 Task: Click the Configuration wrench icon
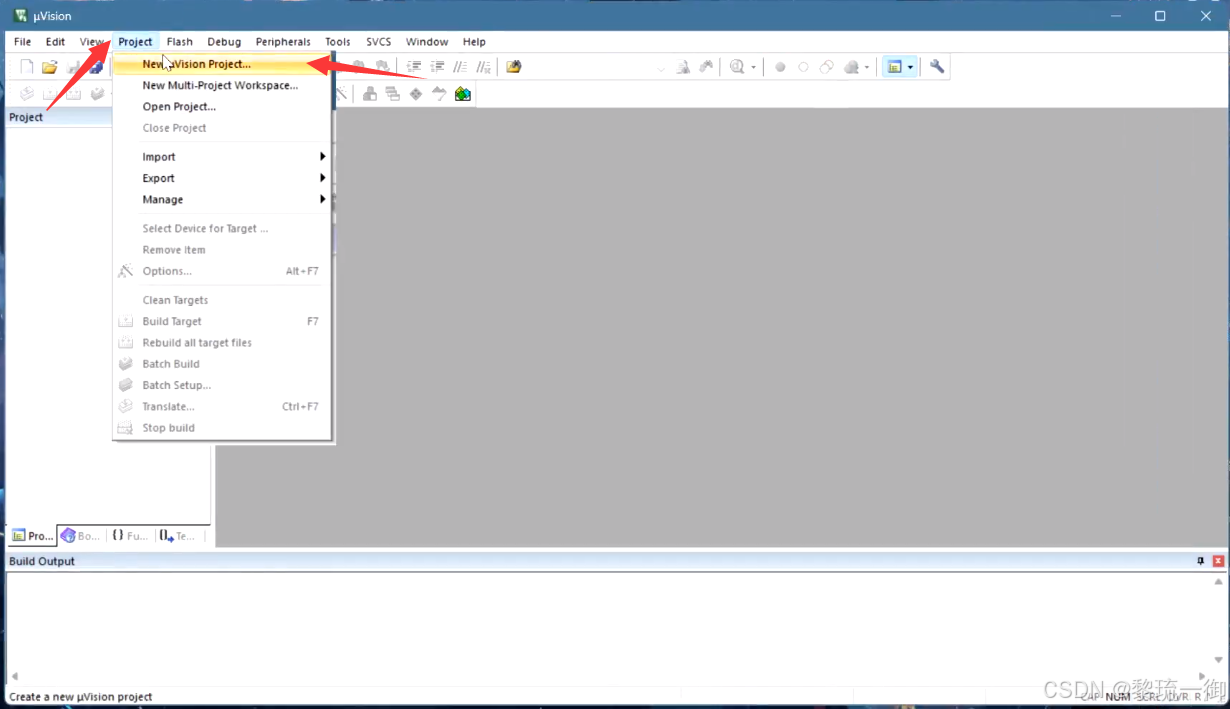coord(937,67)
